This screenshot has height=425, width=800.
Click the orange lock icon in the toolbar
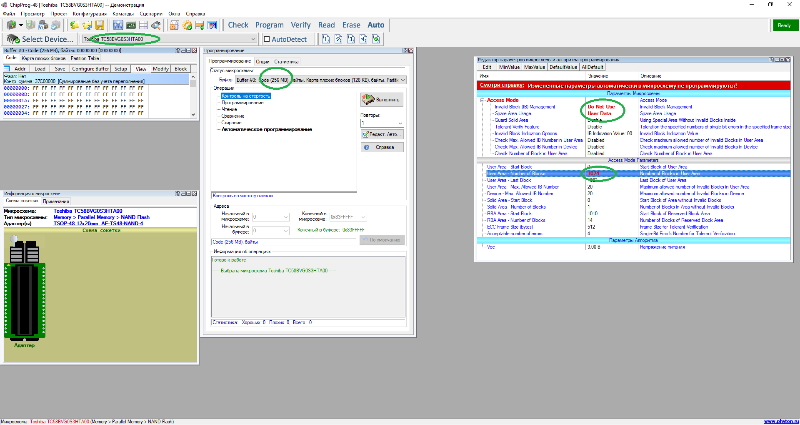click(174, 25)
